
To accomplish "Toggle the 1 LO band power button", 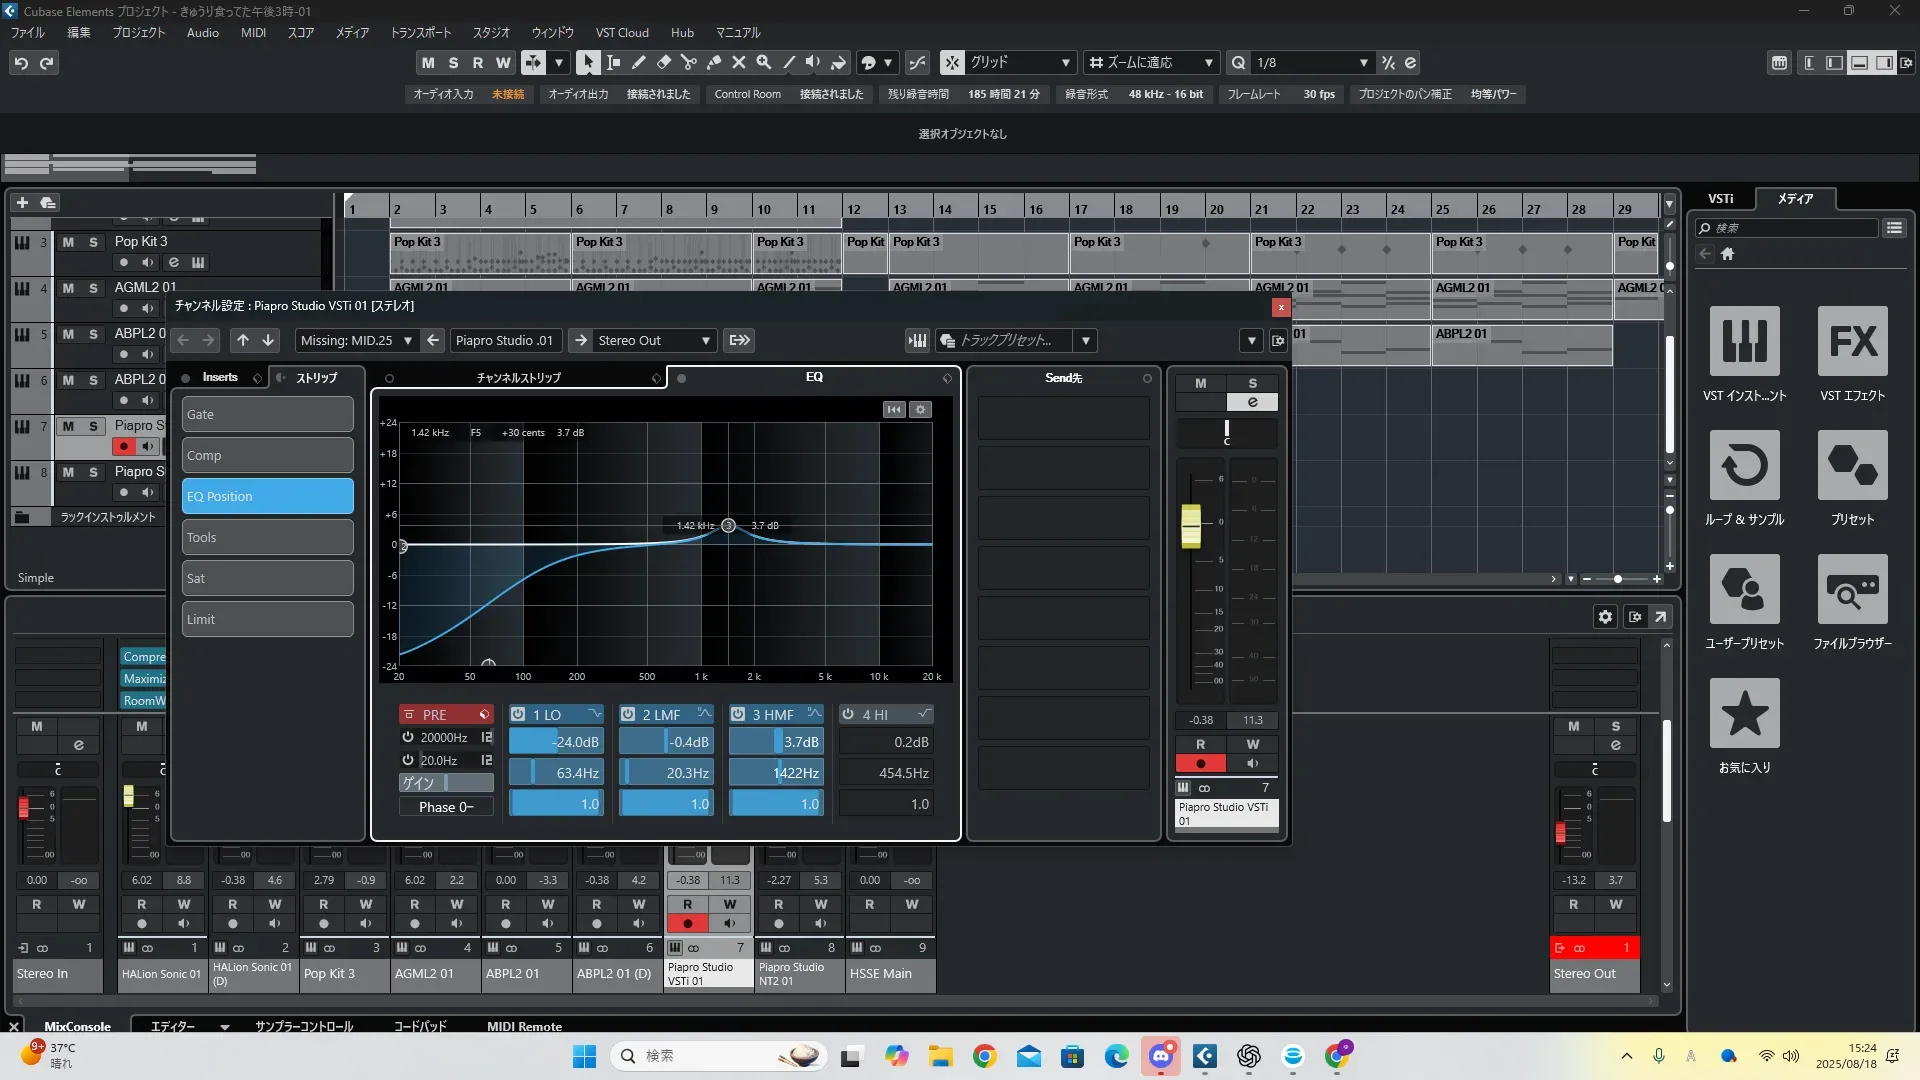I will click(x=518, y=714).
